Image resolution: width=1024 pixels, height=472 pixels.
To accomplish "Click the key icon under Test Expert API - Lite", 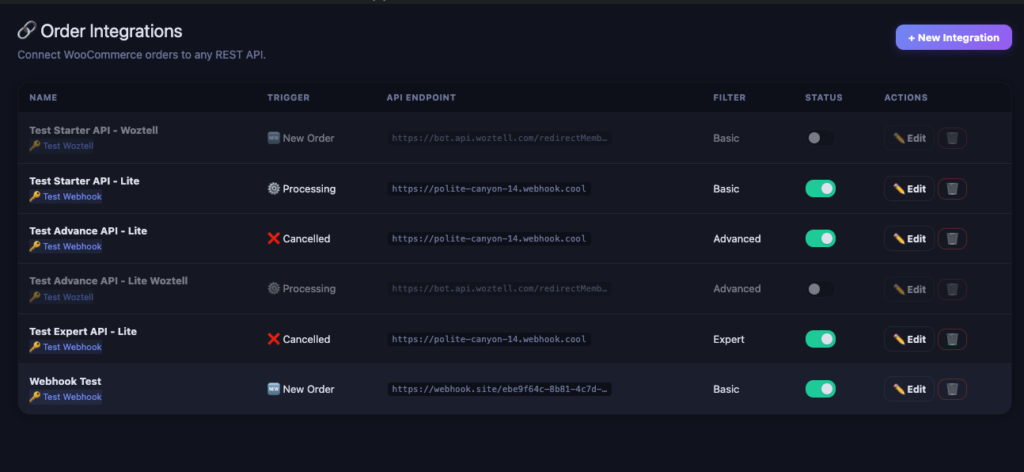I will coord(35,347).
